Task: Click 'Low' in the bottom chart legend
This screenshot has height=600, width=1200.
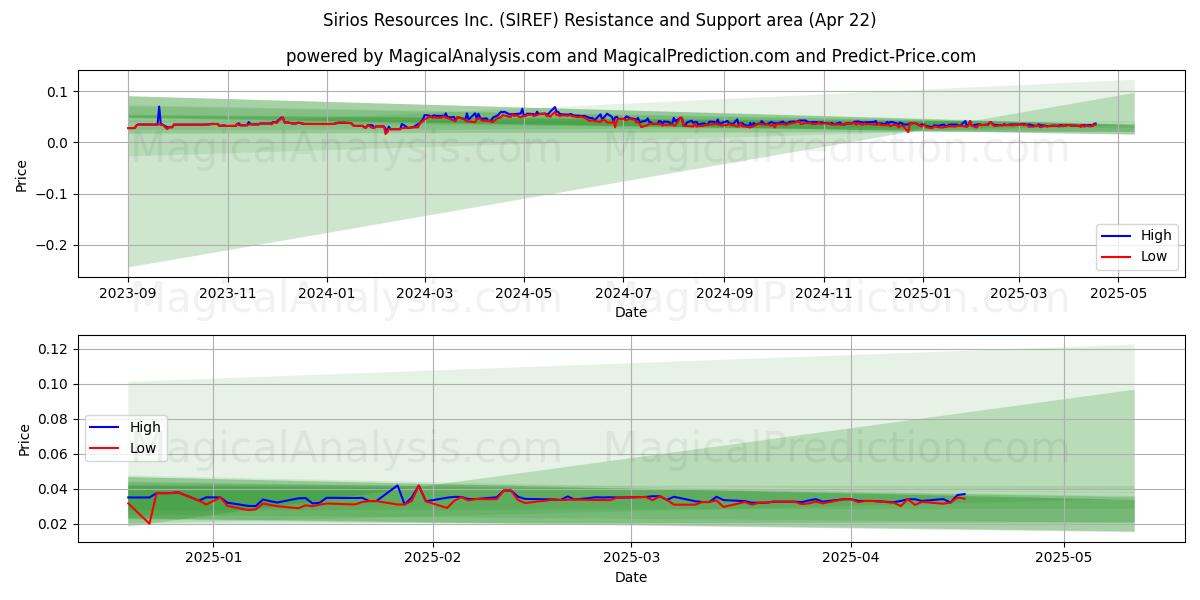Action: coord(143,448)
